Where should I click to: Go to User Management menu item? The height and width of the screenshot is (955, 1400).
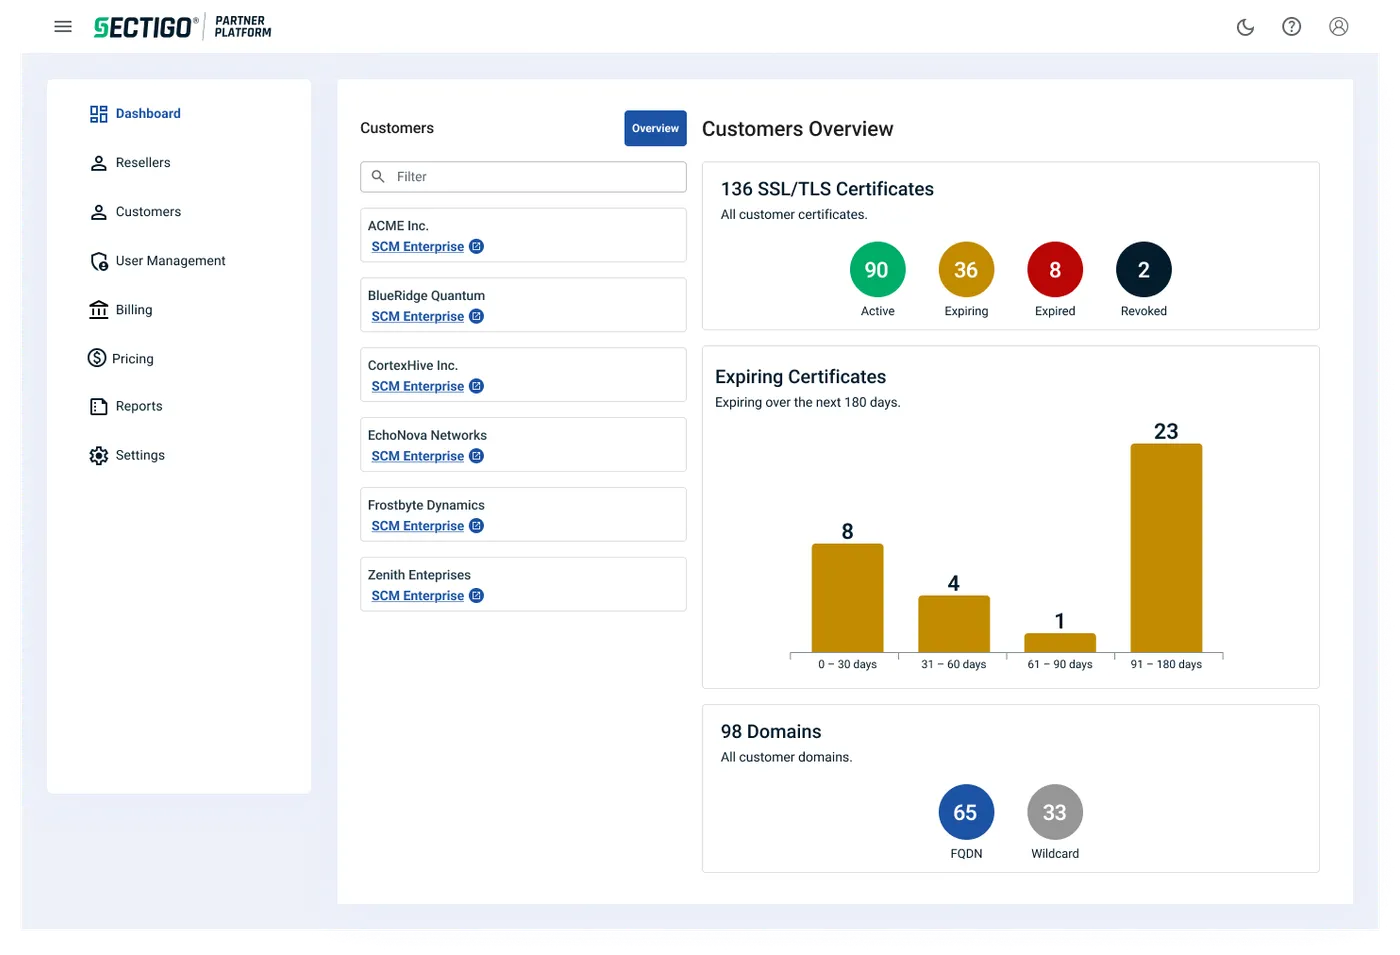pos(170,261)
